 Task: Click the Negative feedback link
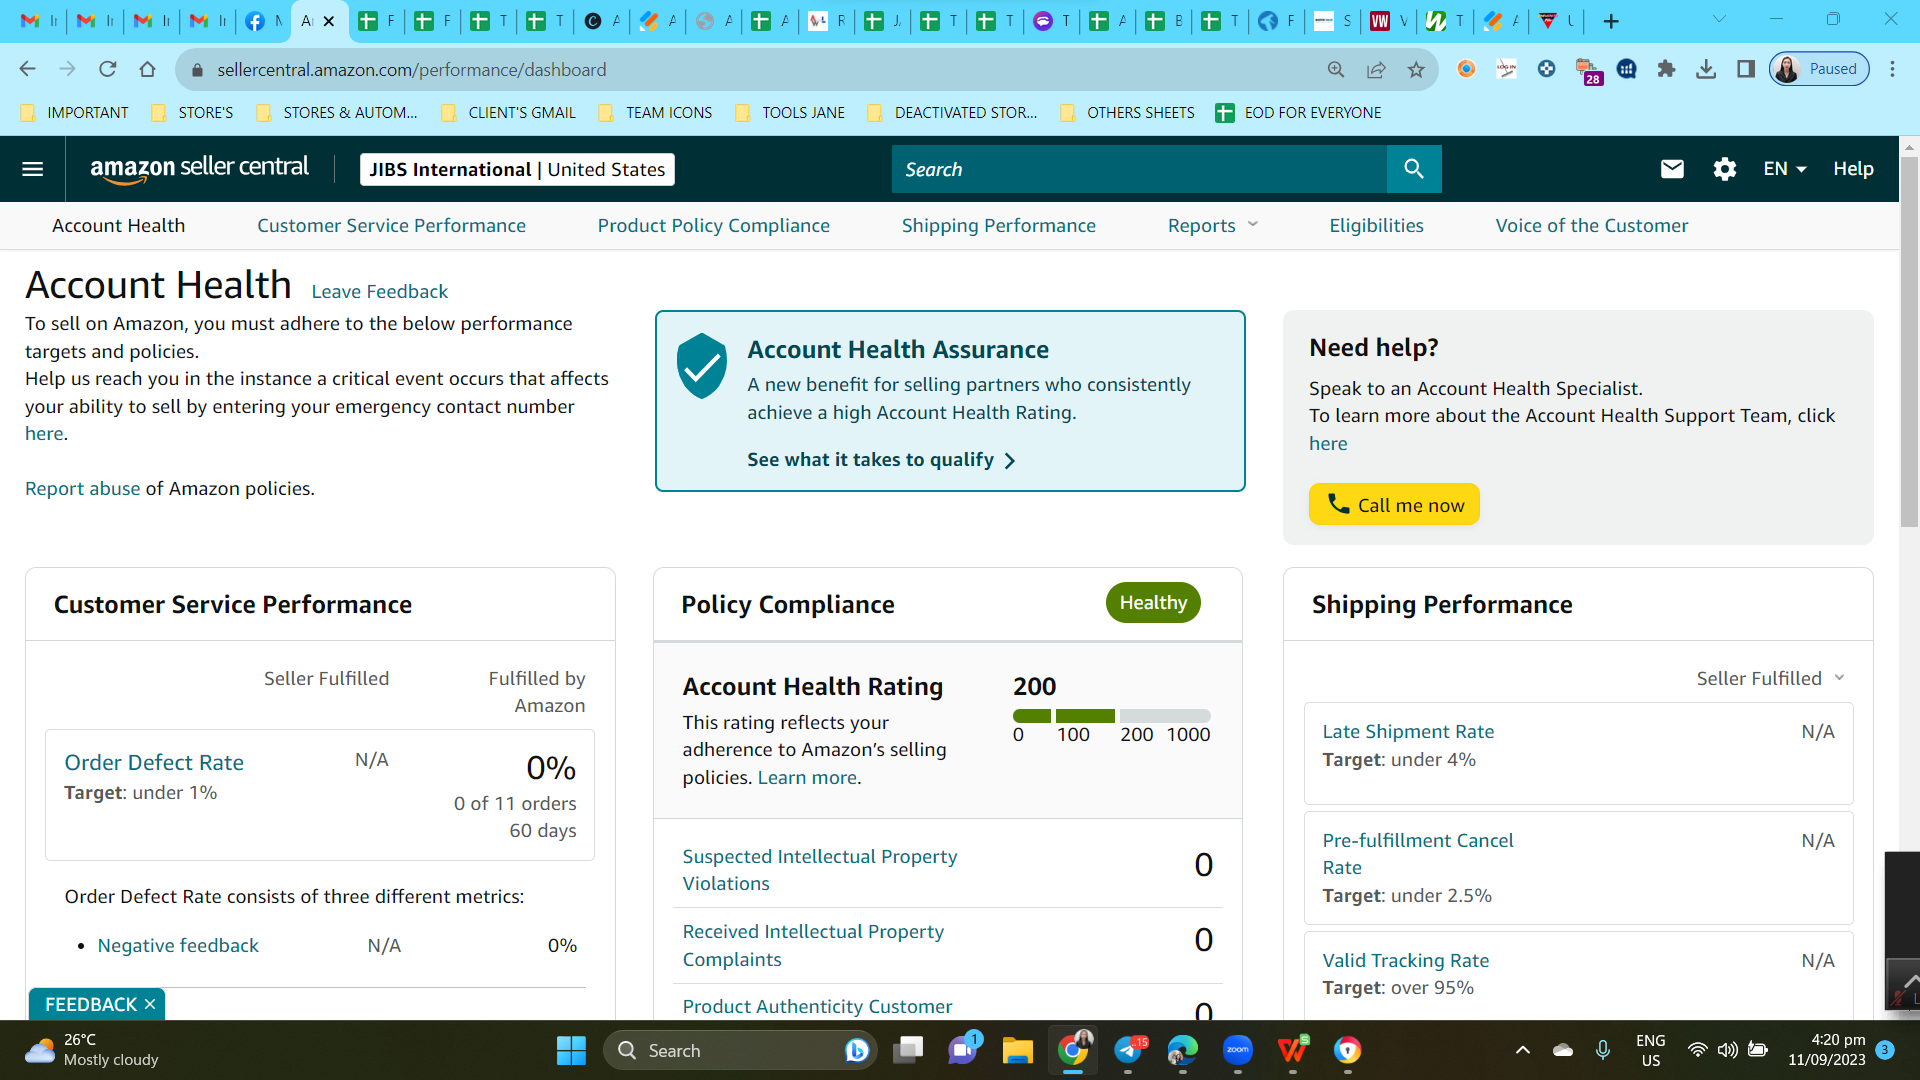[178, 945]
